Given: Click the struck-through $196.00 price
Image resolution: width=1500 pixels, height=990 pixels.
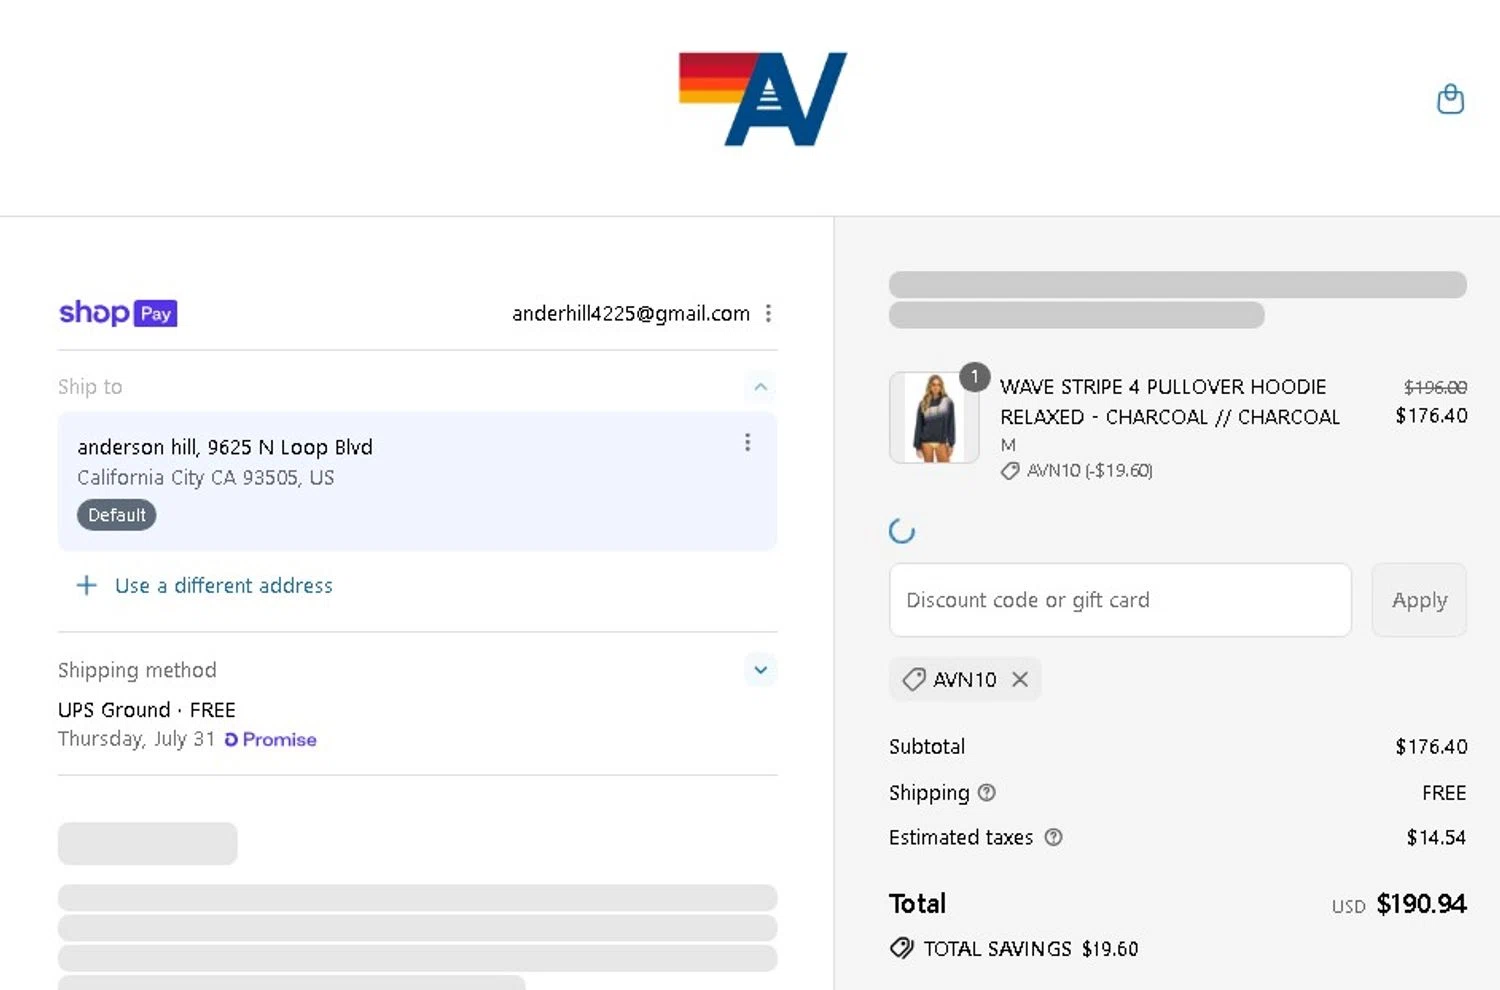Looking at the screenshot, I should [x=1435, y=387].
